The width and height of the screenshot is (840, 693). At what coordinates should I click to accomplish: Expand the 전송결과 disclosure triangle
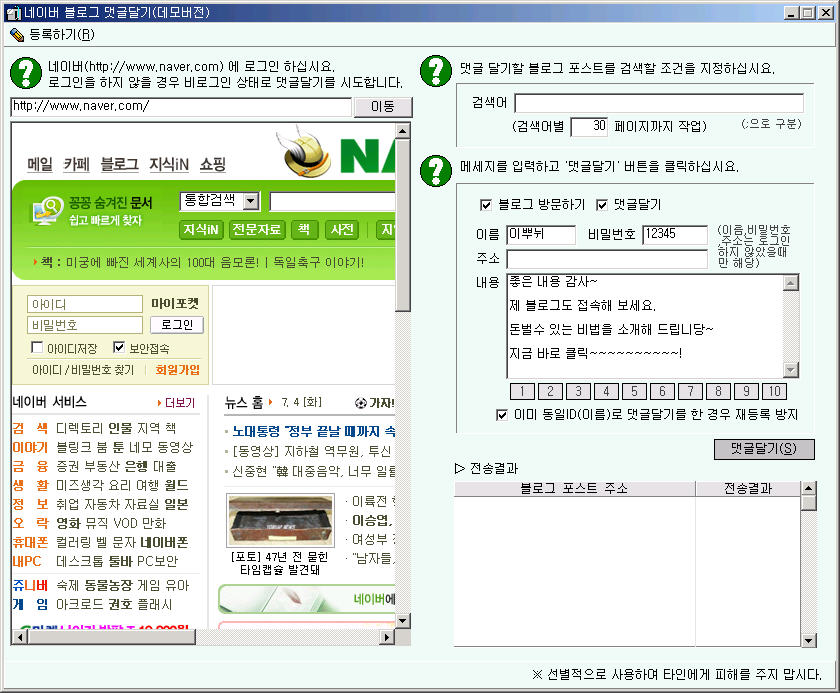coord(460,468)
